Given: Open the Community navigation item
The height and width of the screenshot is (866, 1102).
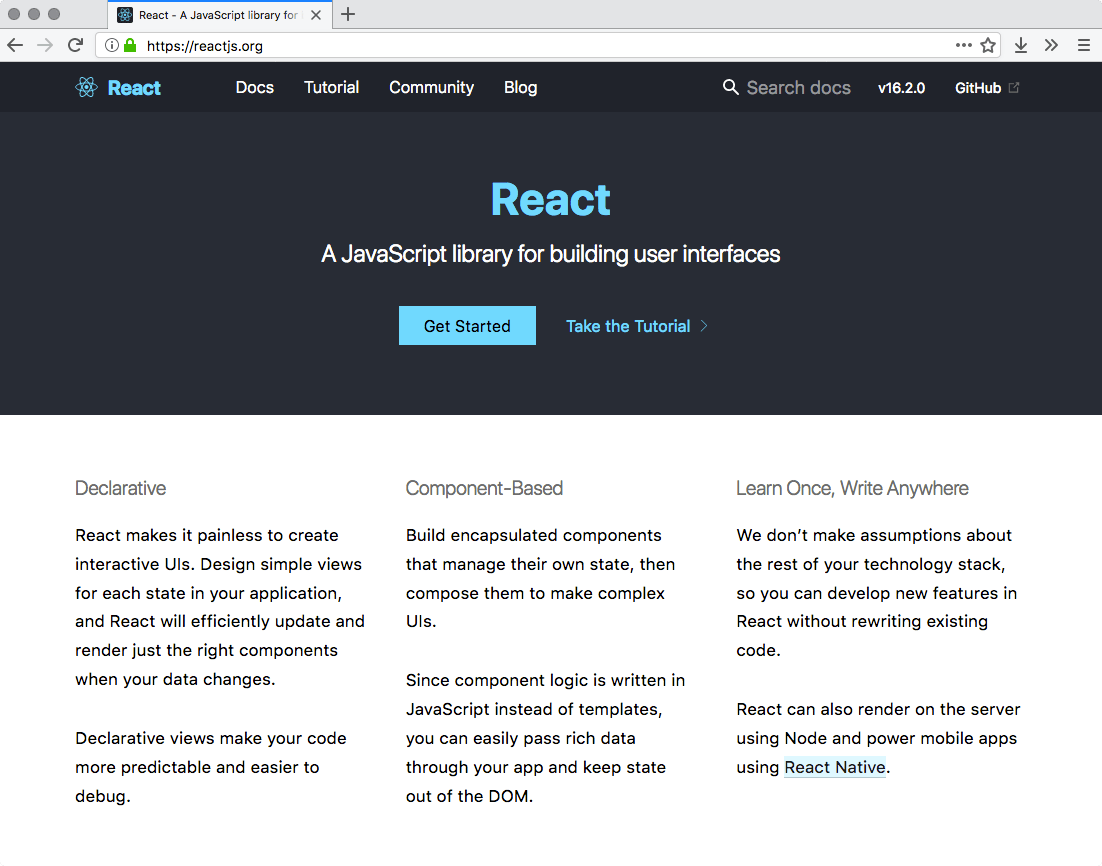Looking at the screenshot, I should [431, 88].
